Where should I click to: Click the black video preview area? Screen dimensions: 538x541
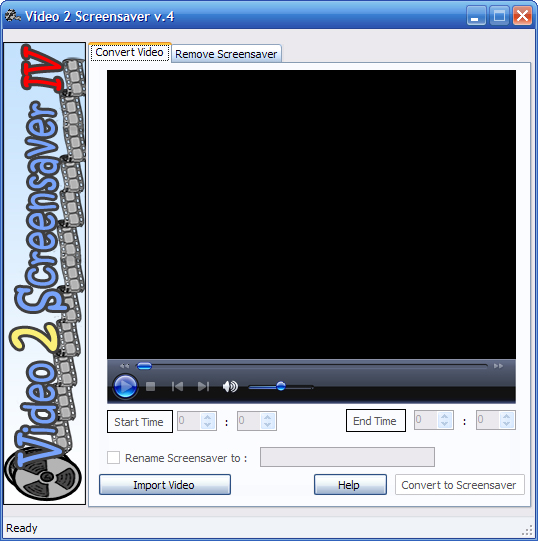pos(311,215)
